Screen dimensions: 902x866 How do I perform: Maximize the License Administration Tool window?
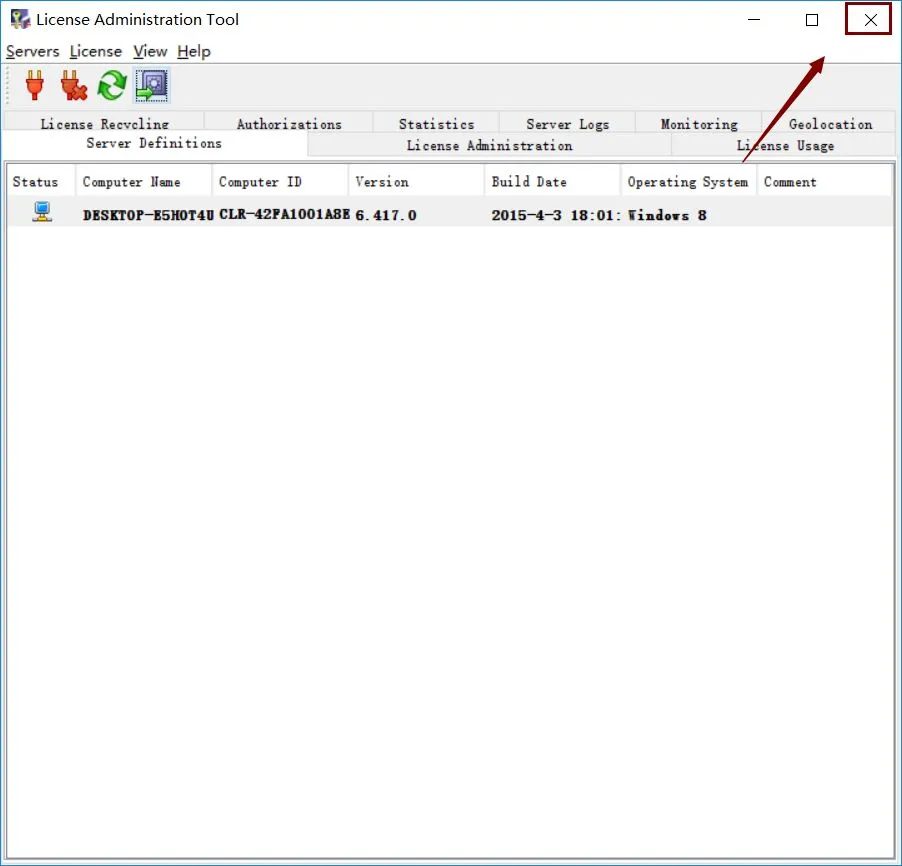pos(812,20)
